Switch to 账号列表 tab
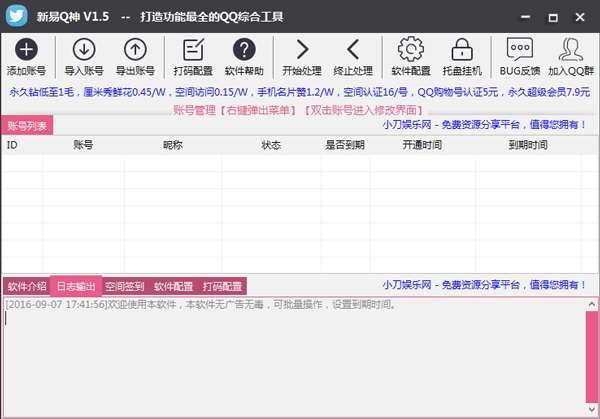Viewport: 600px width, 419px height. pos(27,125)
